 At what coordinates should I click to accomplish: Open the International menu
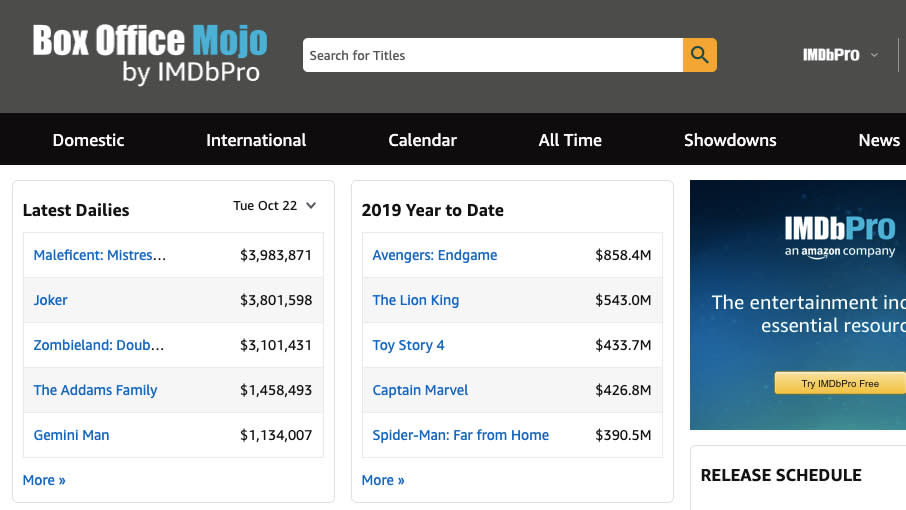pyautogui.click(x=256, y=140)
